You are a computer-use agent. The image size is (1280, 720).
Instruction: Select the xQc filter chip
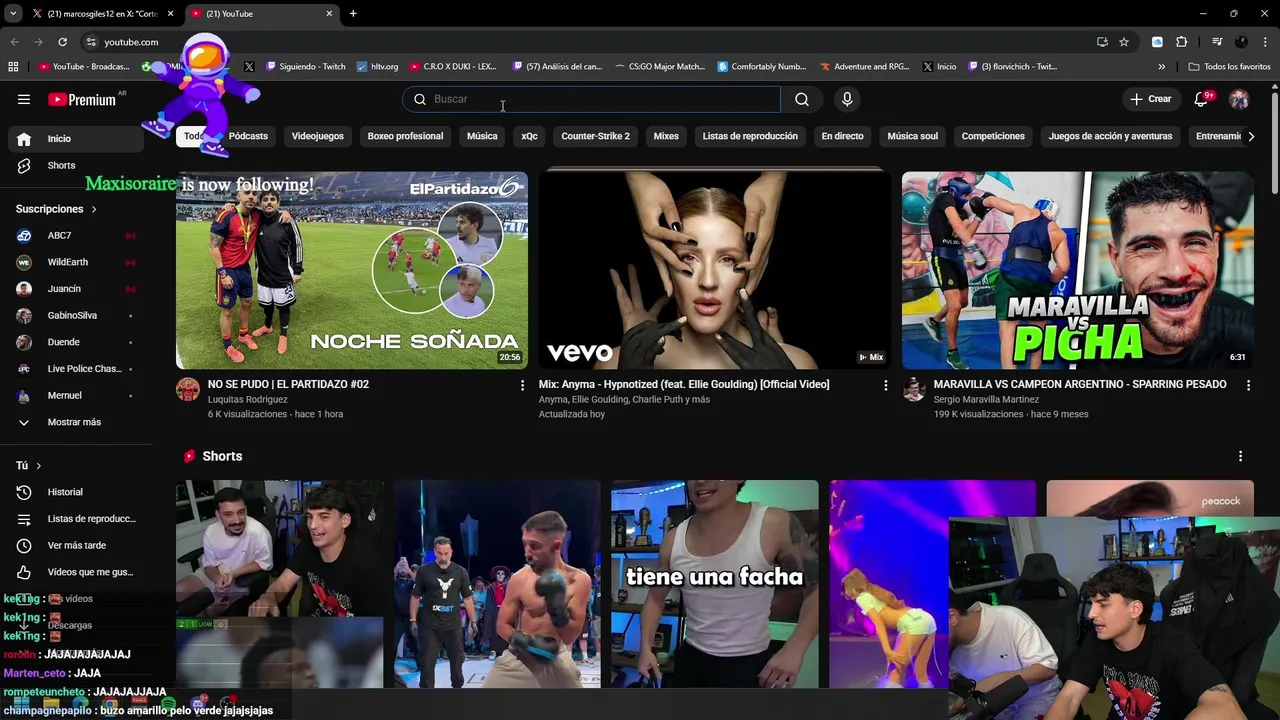pyautogui.click(x=529, y=136)
